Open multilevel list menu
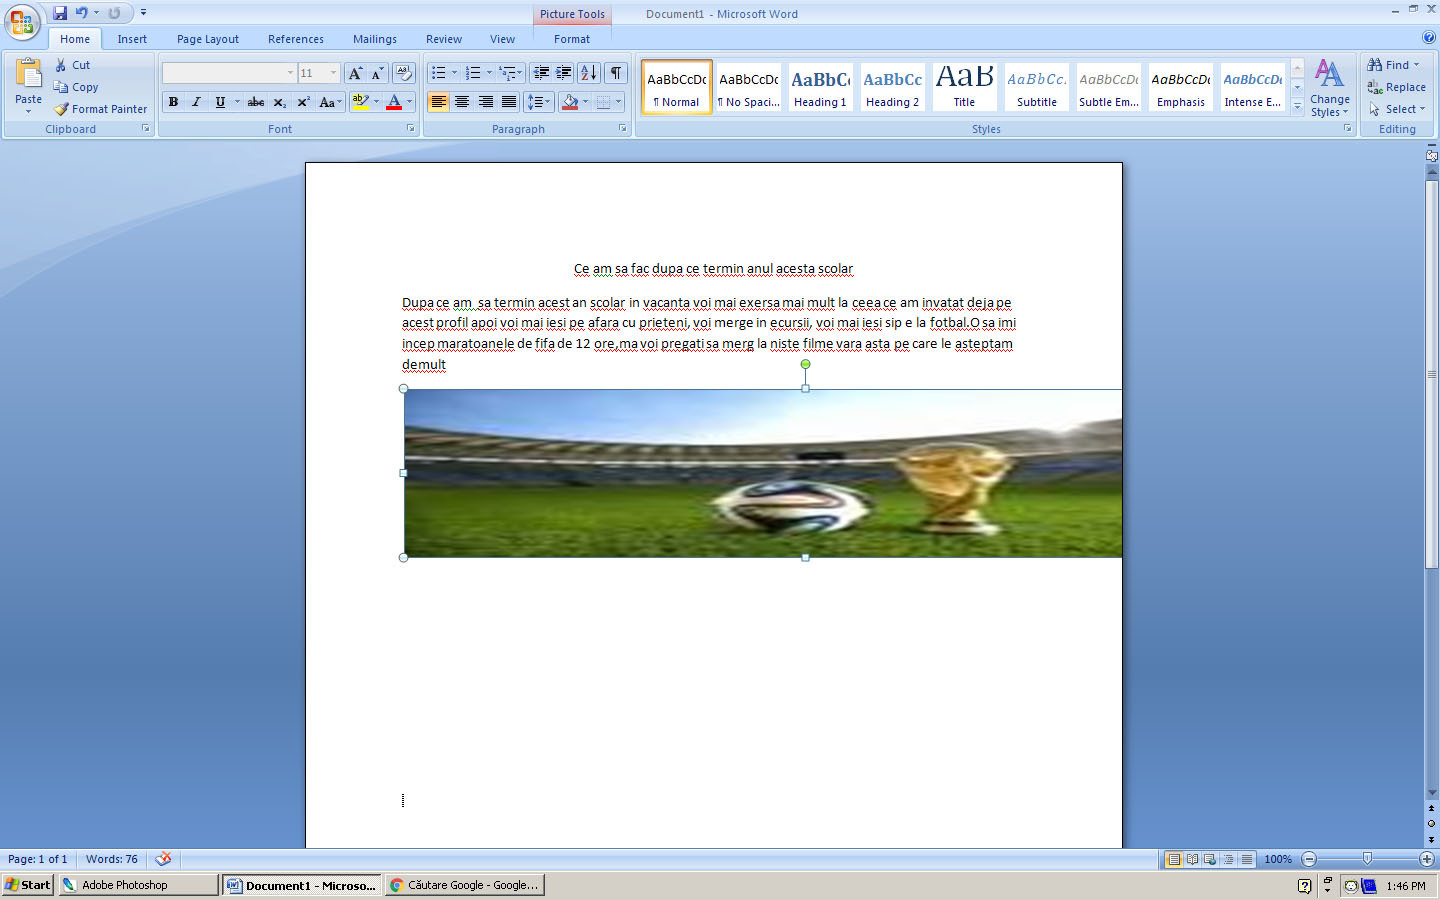Viewport: 1440px width, 900px height. [510, 73]
